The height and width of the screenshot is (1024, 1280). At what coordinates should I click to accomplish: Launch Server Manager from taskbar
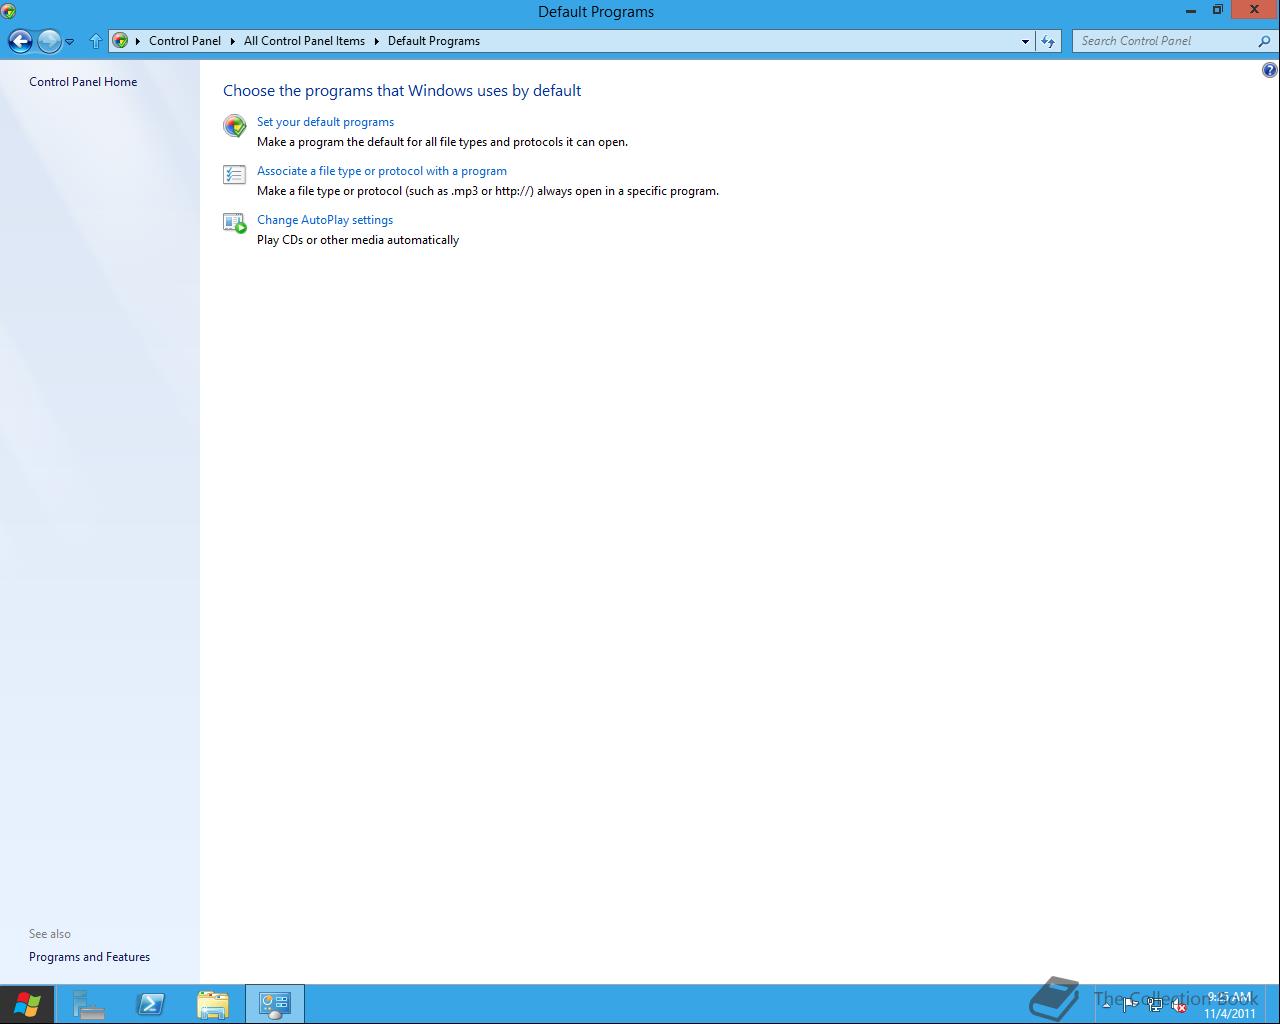pos(89,1004)
